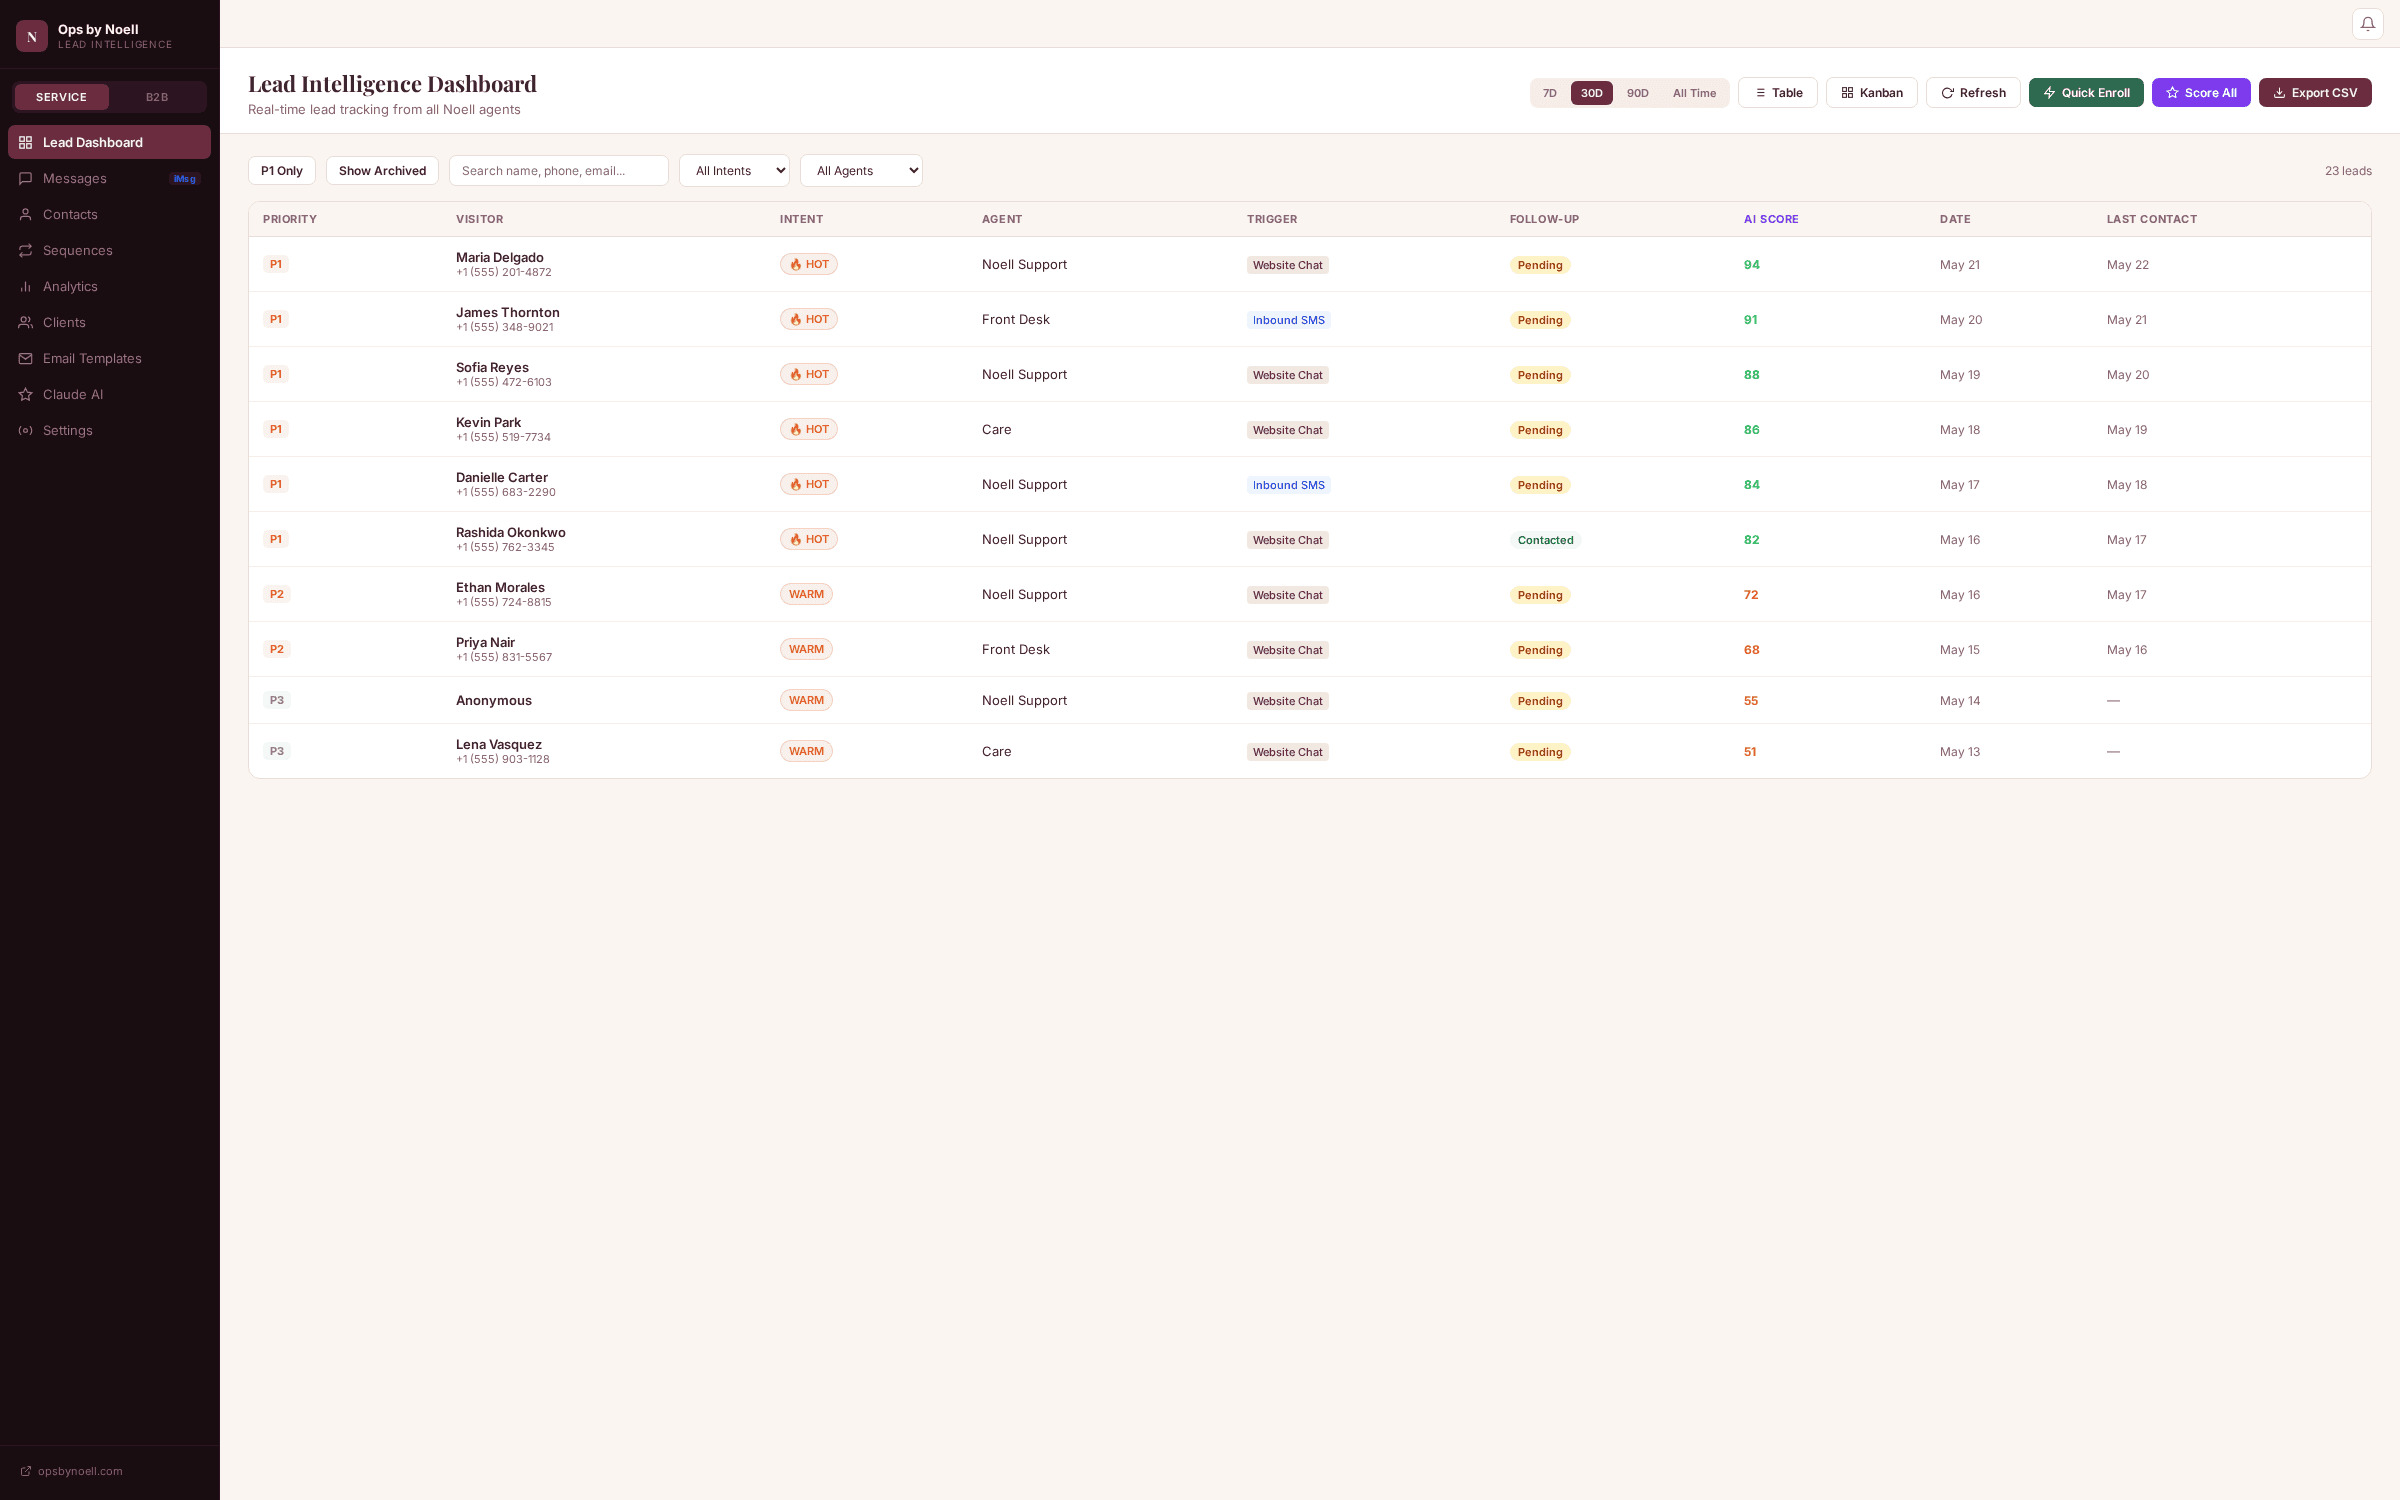The image size is (2400, 1500).
Task: Select the 30D time range
Action: [1591, 93]
